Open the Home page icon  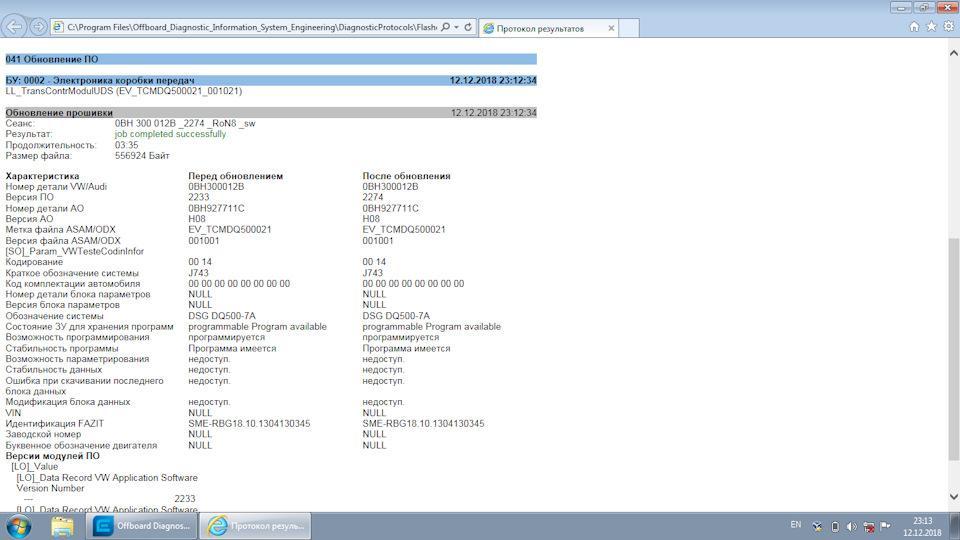click(x=913, y=26)
